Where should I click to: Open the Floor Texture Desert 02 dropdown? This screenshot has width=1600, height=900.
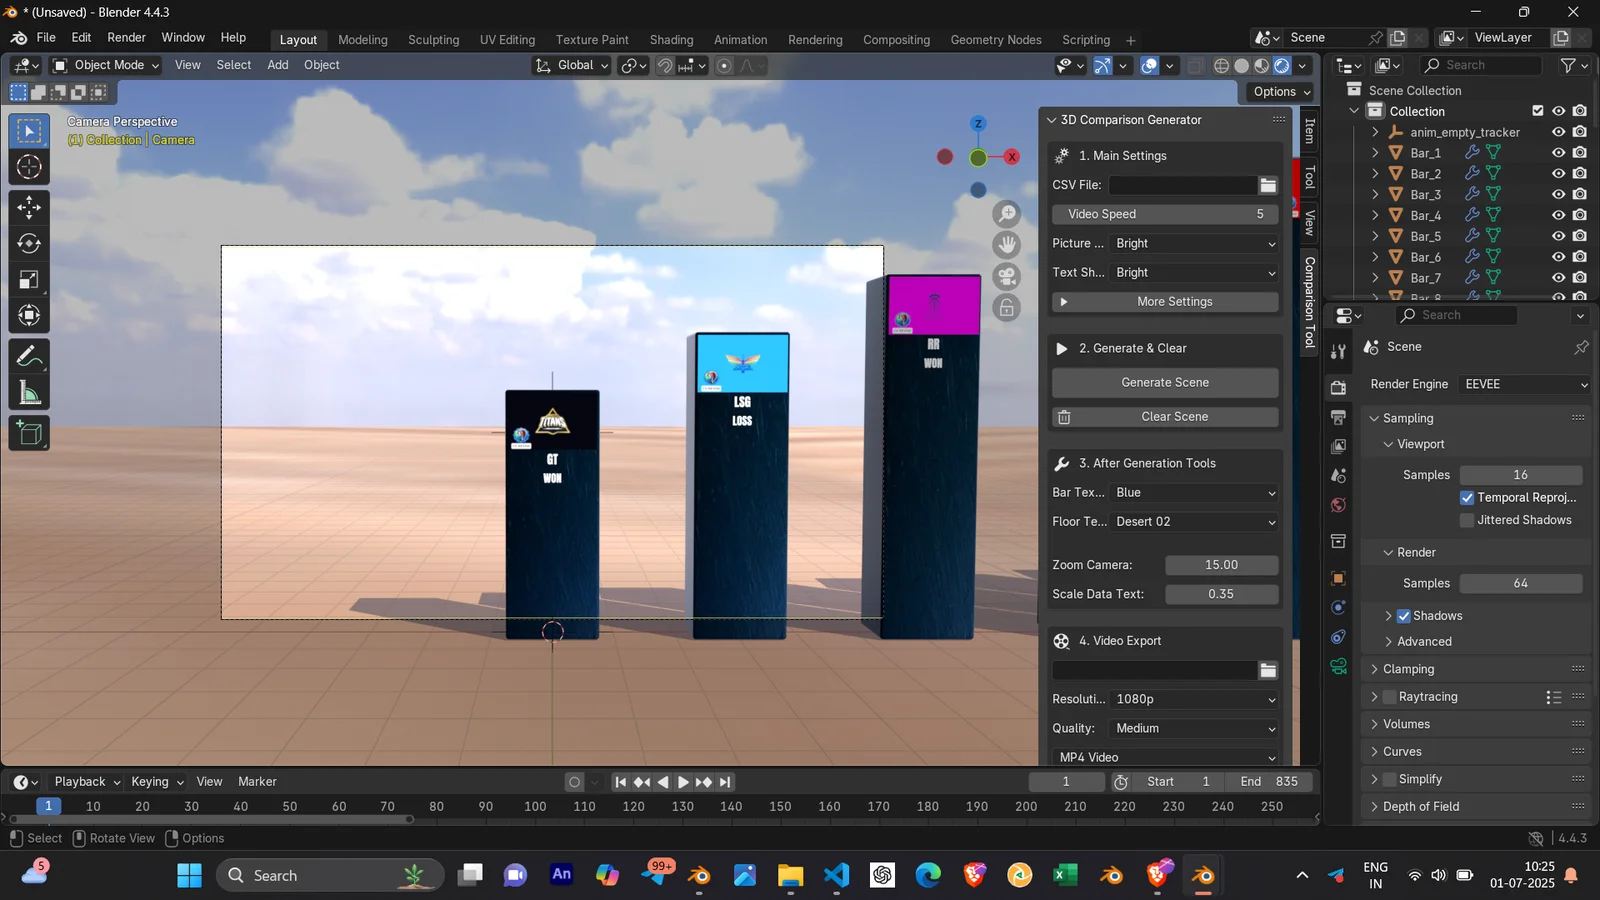(x=1194, y=522)
